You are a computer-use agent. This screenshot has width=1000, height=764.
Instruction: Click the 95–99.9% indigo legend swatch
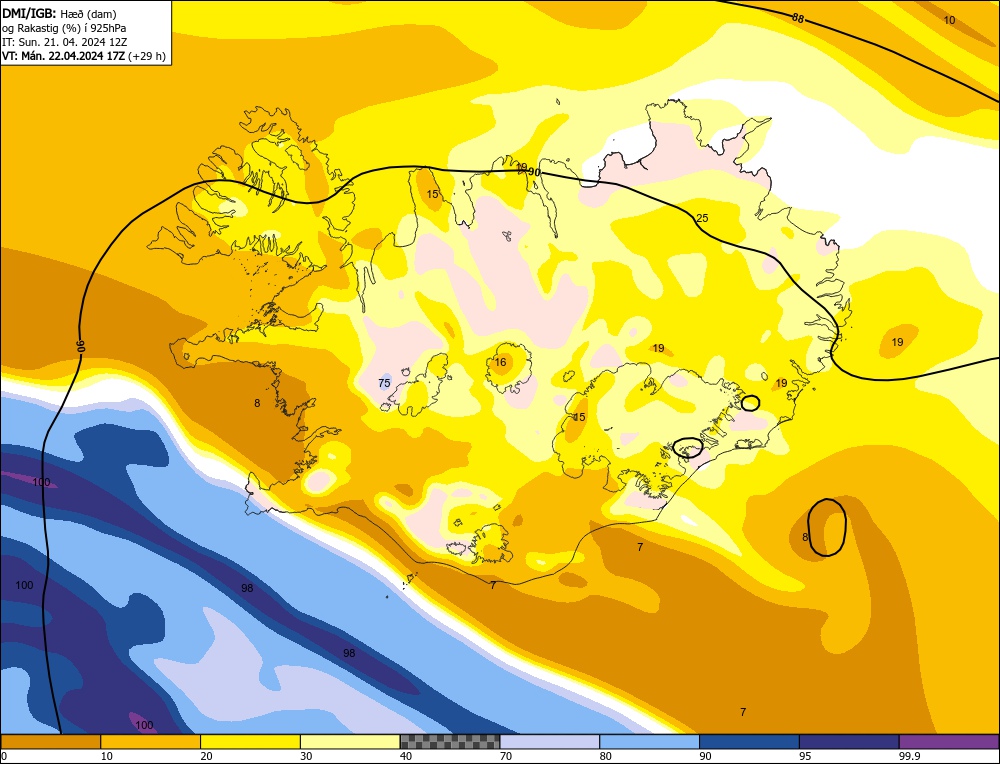[849, 742]
